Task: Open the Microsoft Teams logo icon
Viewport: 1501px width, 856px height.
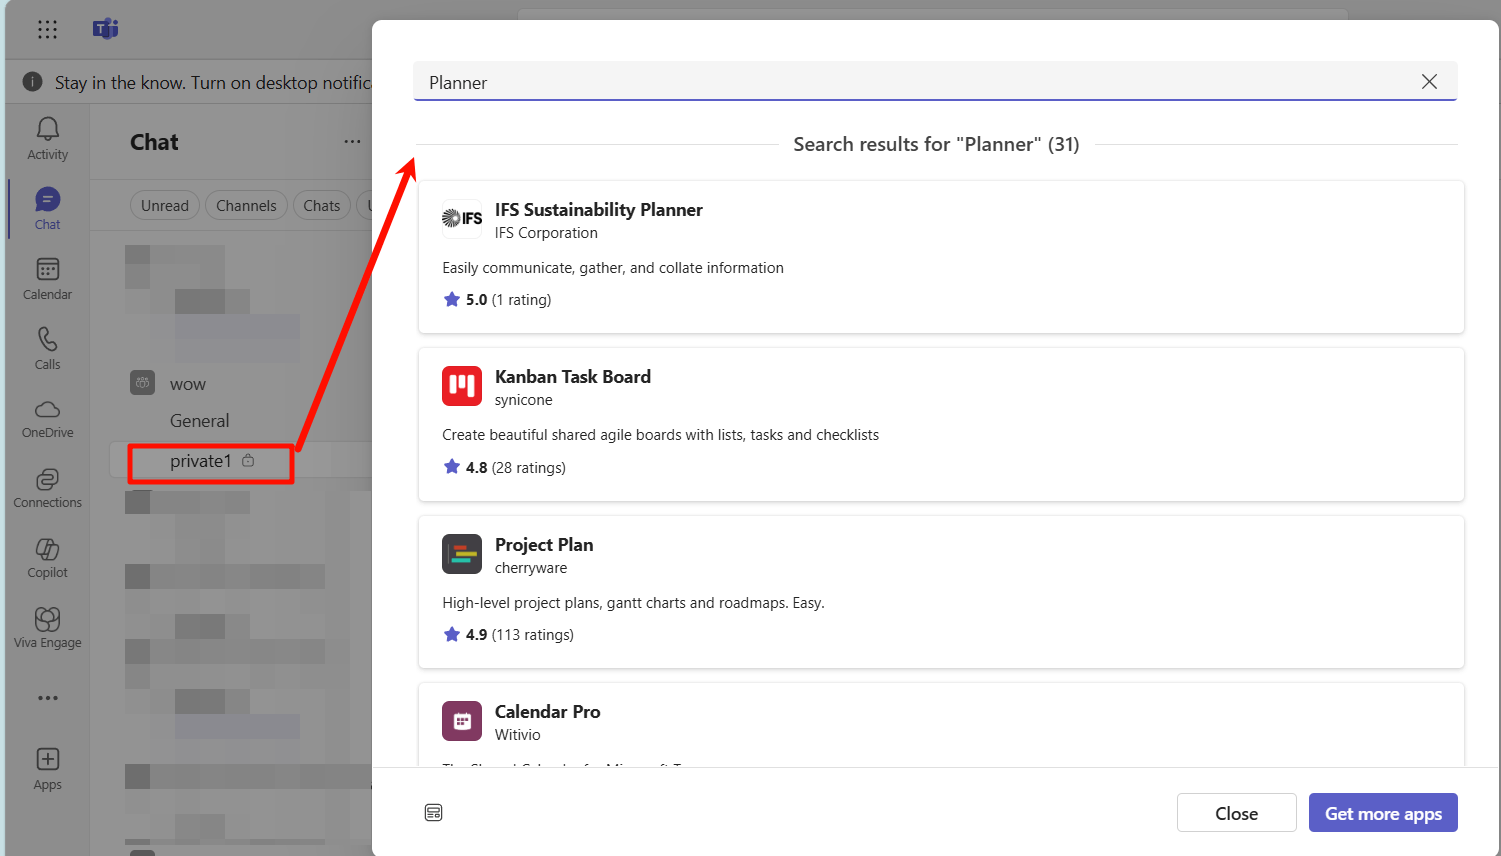Action: (x=105, y=29)
